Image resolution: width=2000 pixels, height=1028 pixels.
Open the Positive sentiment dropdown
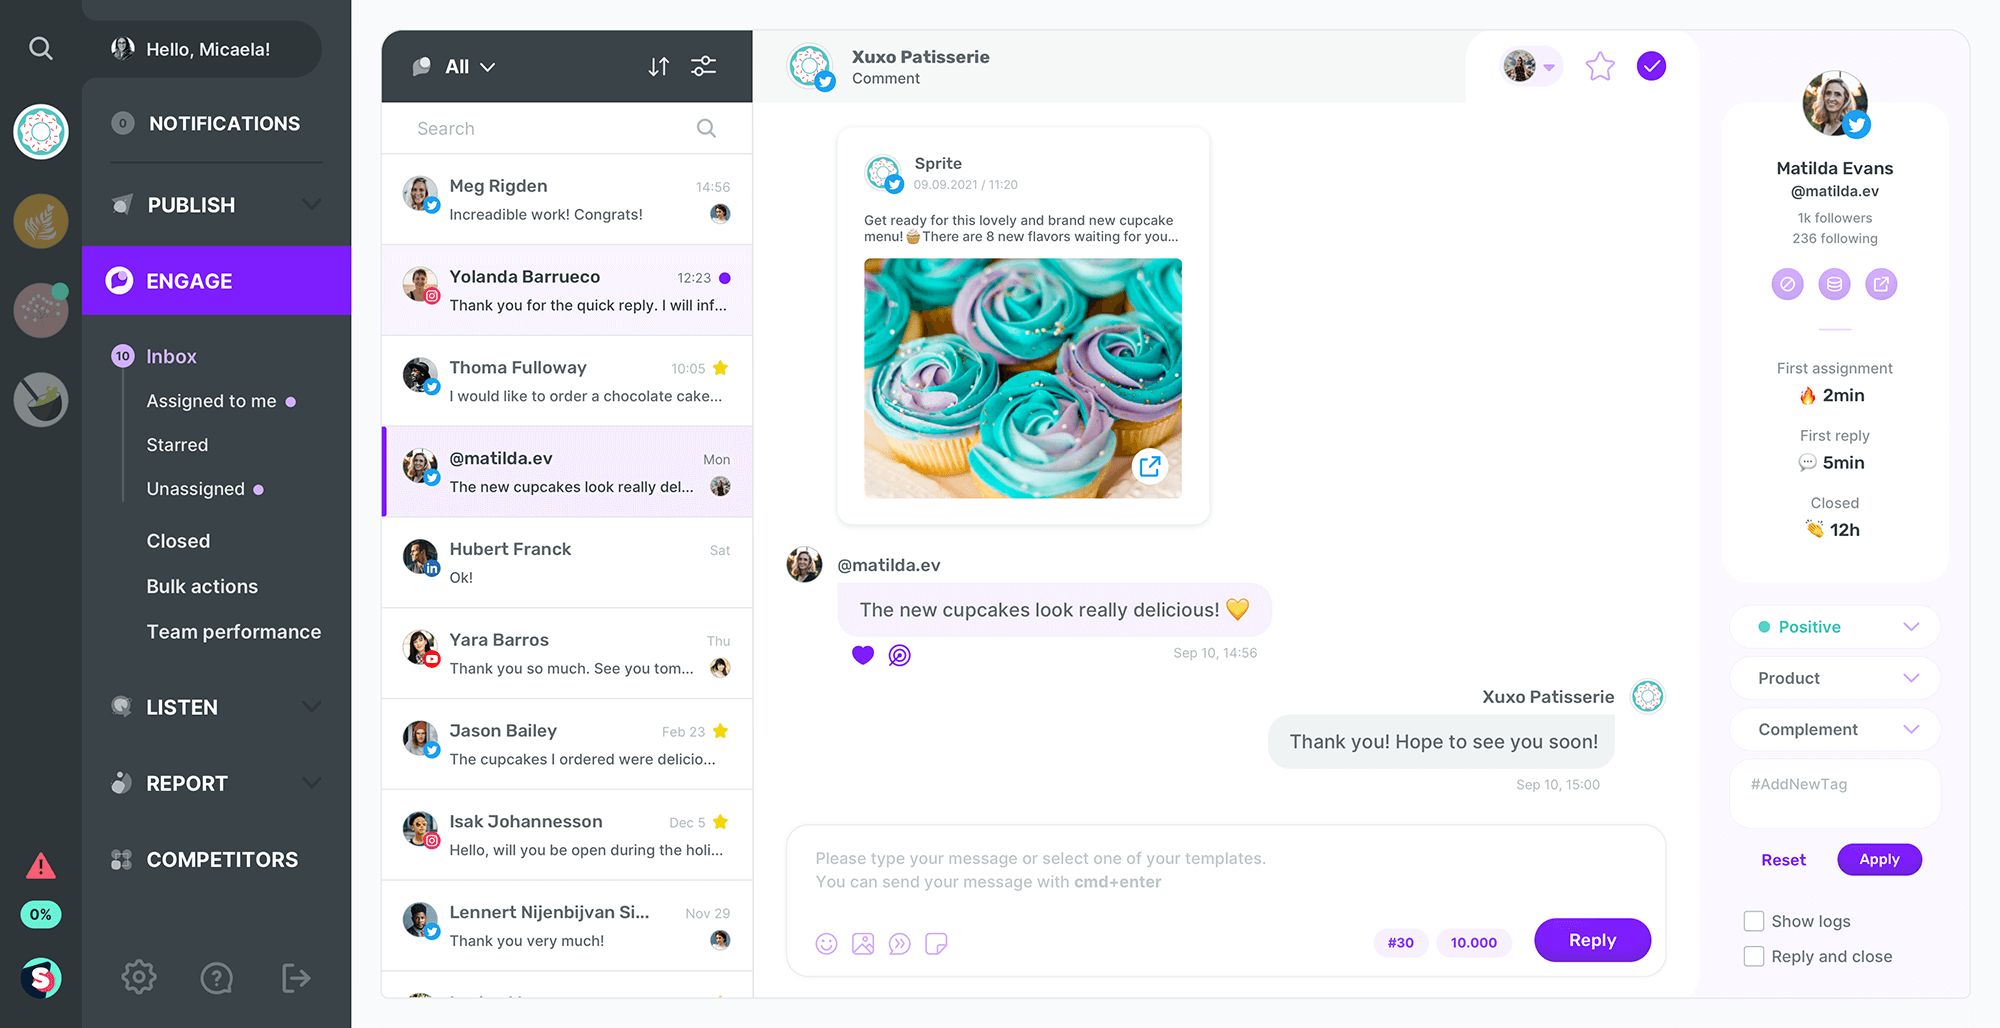click(x=1835, y=627)
